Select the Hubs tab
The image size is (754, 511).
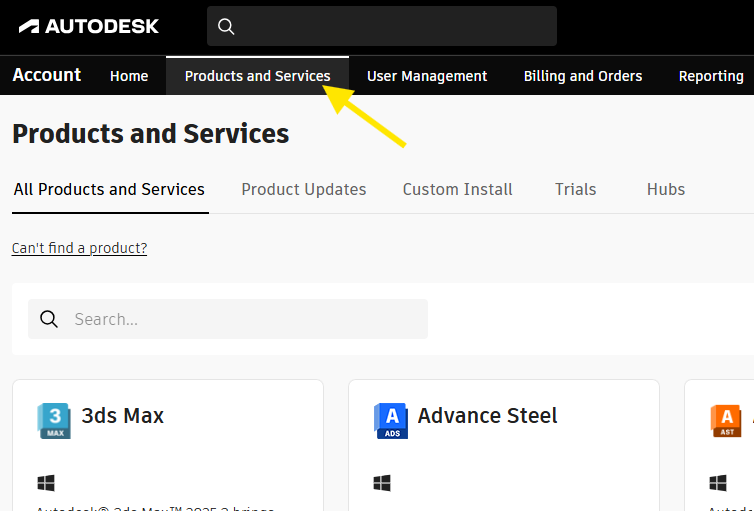(666, 189)
